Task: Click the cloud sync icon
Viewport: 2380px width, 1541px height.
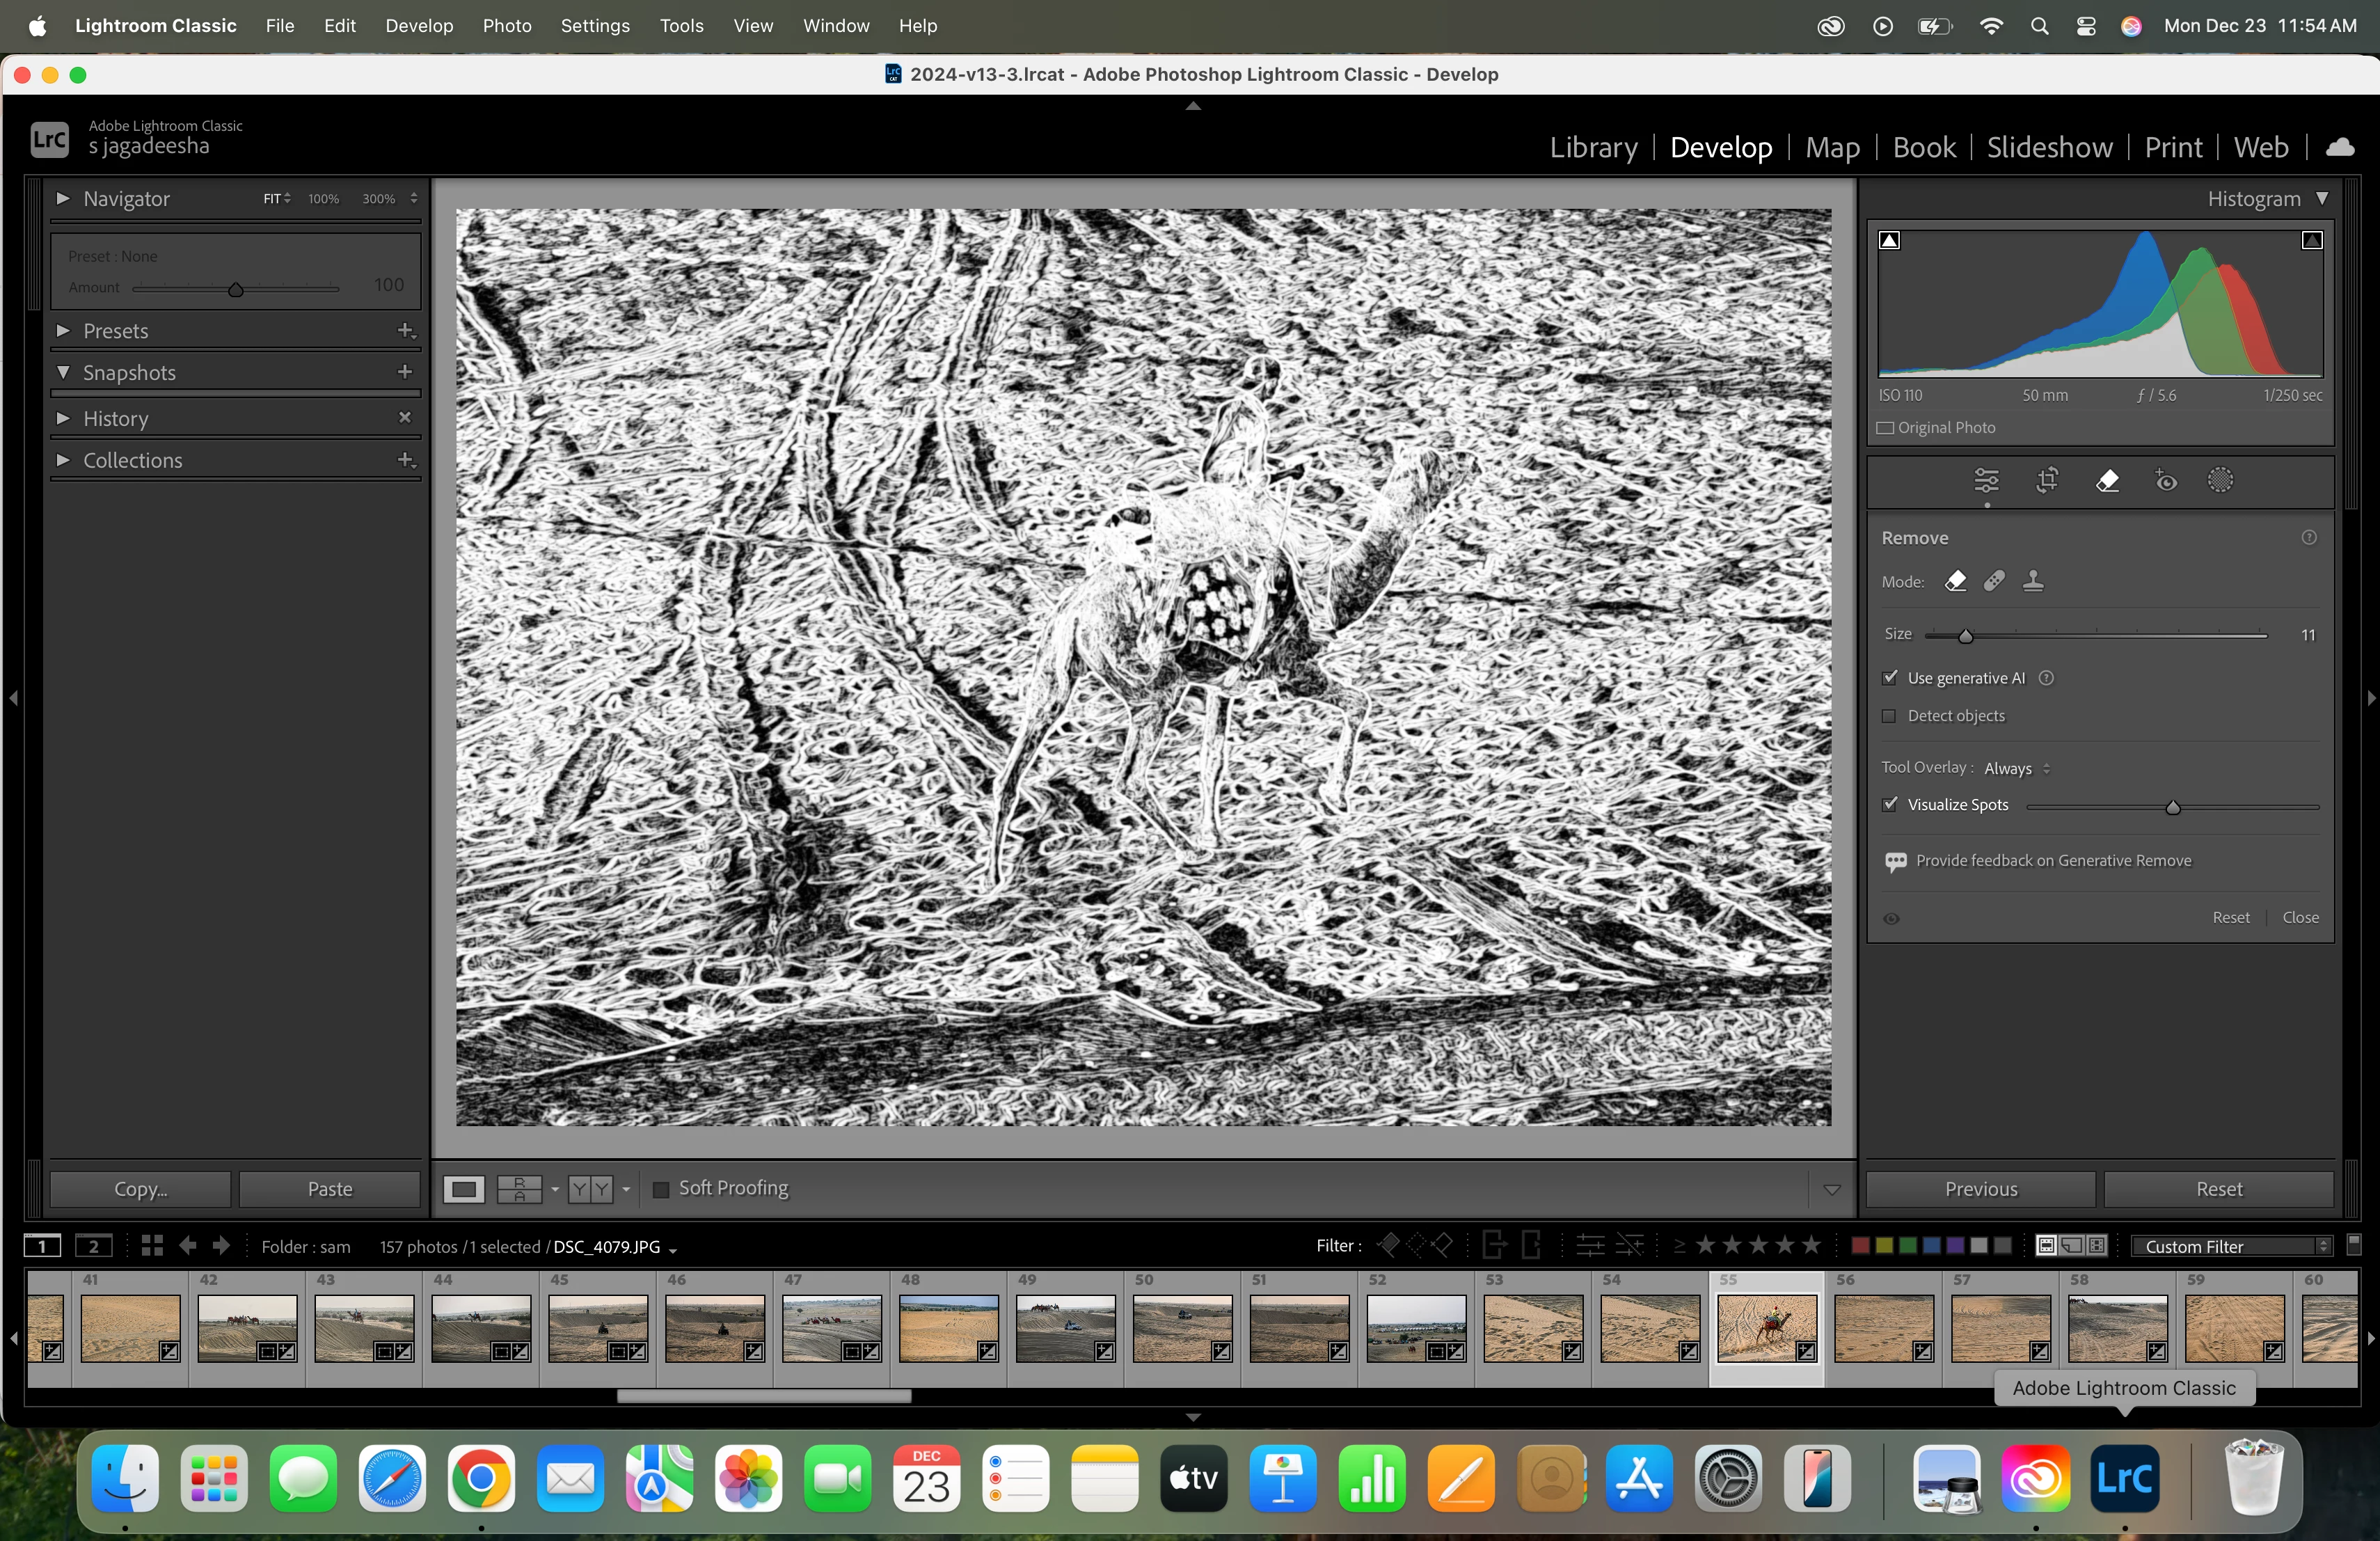Action: (2339, 148)
